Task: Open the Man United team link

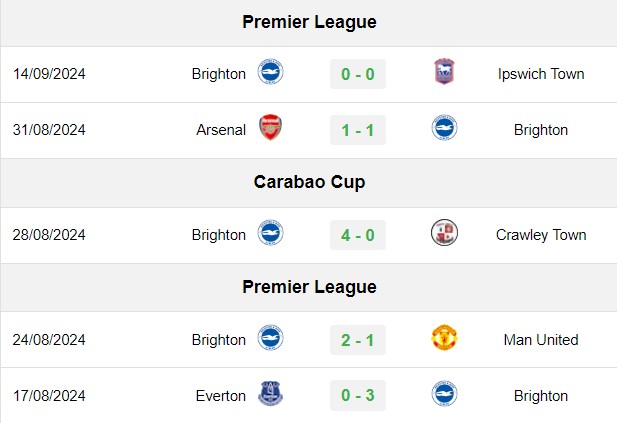Action: (541, 340)
